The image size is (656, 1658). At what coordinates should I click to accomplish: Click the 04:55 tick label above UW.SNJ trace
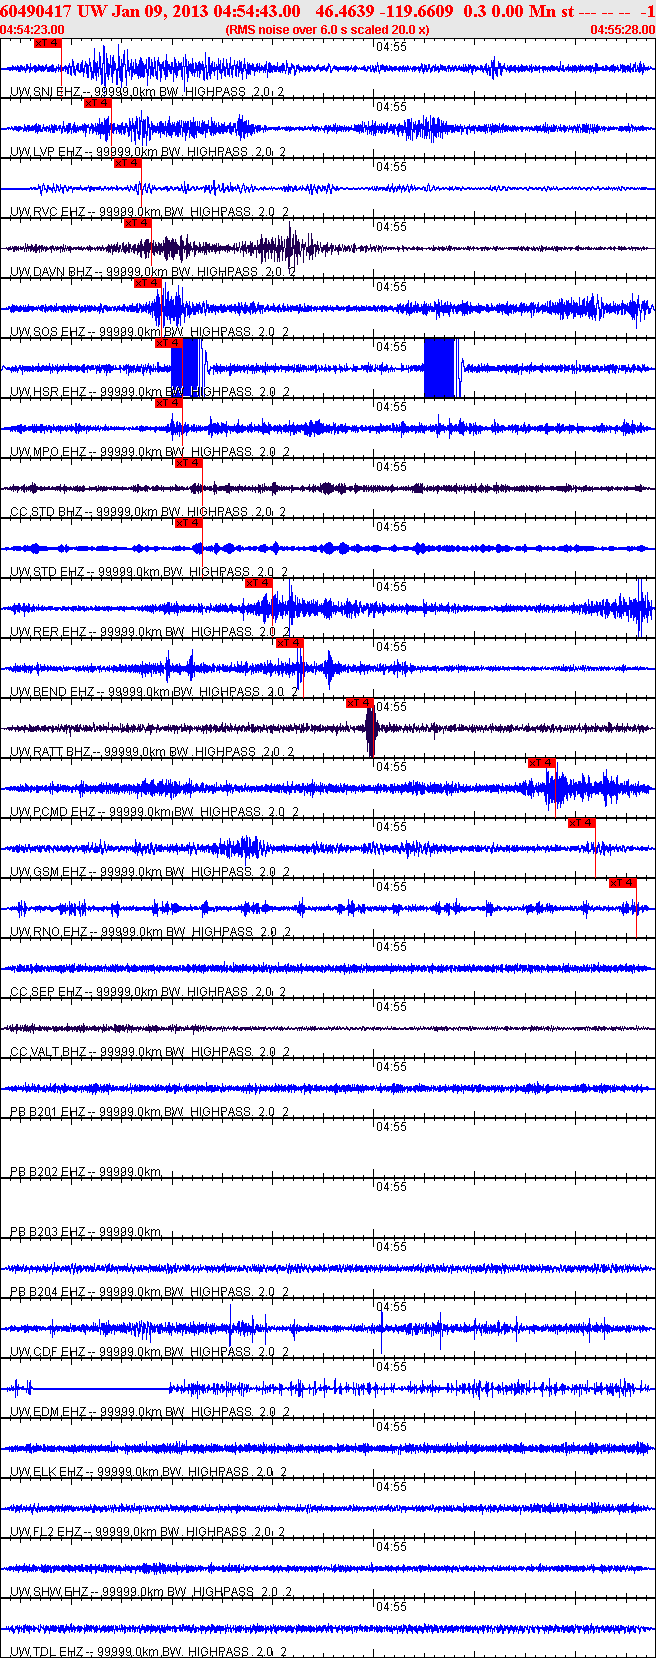[x=391, y=47]
